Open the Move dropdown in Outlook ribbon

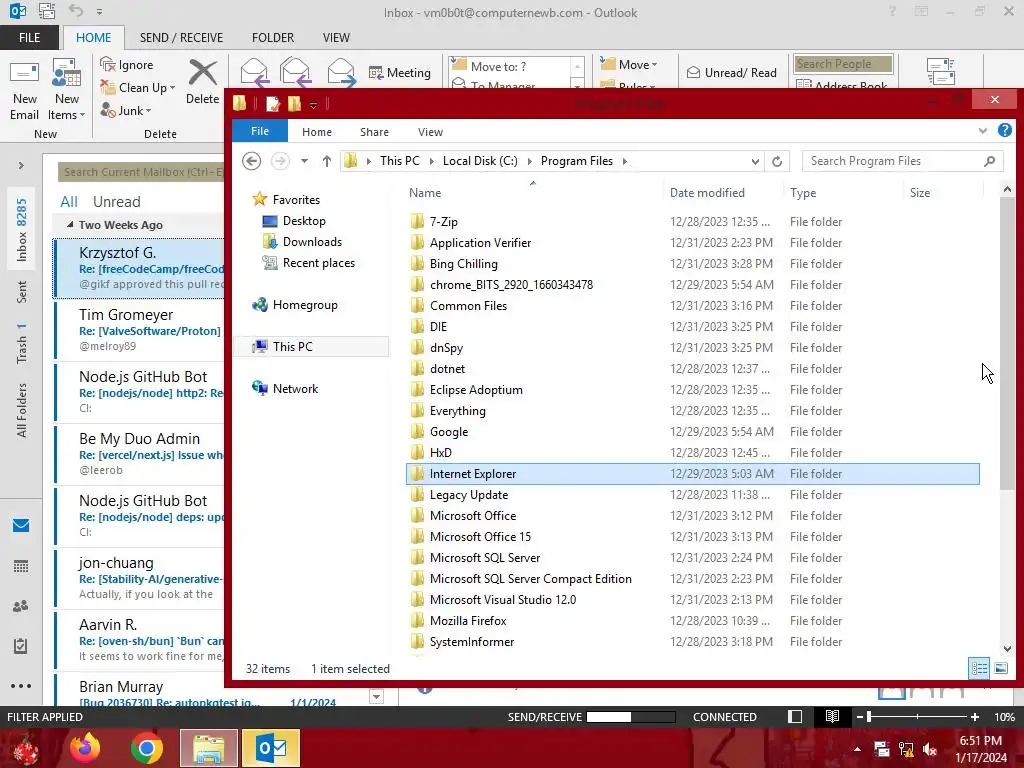(x=629, y=65)
